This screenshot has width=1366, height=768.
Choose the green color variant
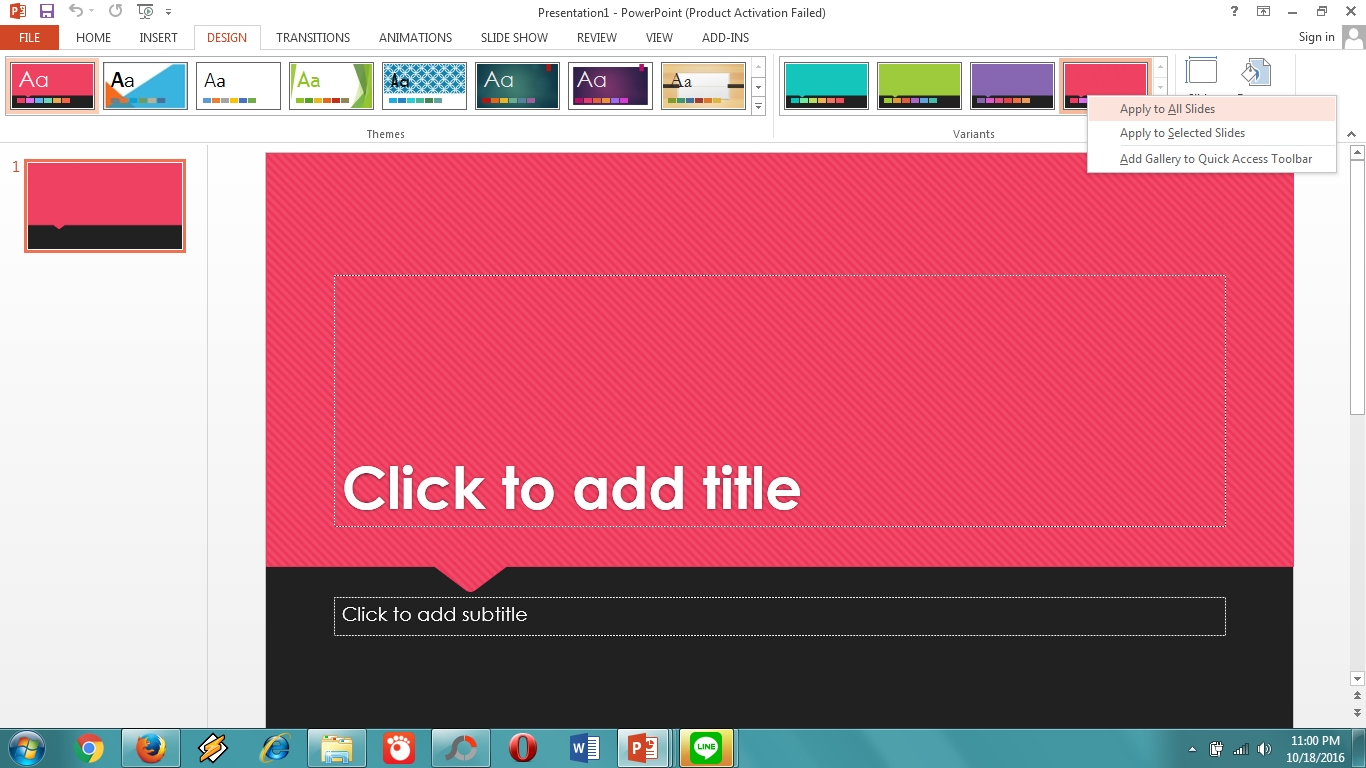click(919, 86)
